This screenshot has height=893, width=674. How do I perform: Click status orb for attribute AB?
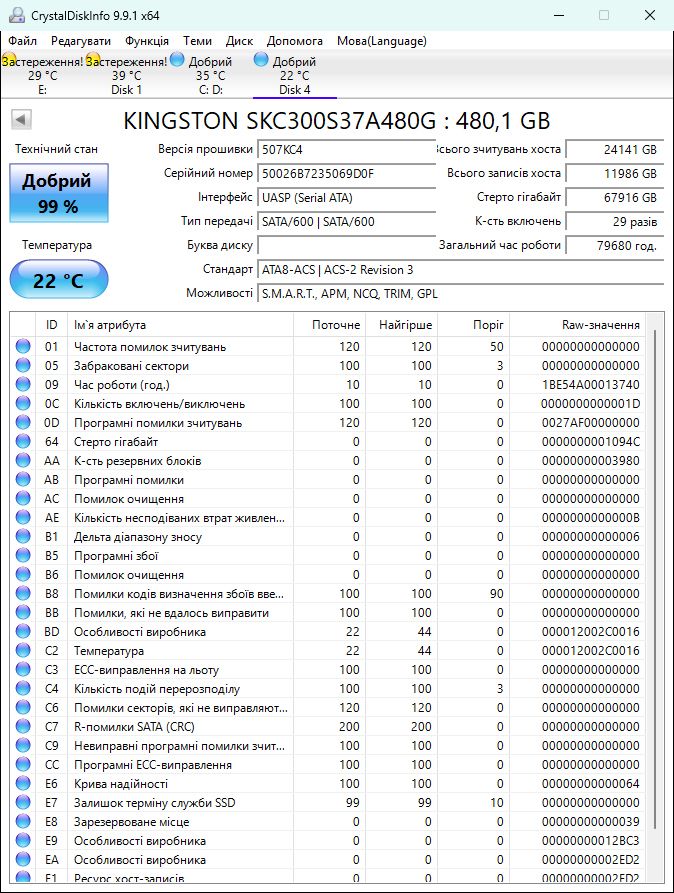pos(23,480)
